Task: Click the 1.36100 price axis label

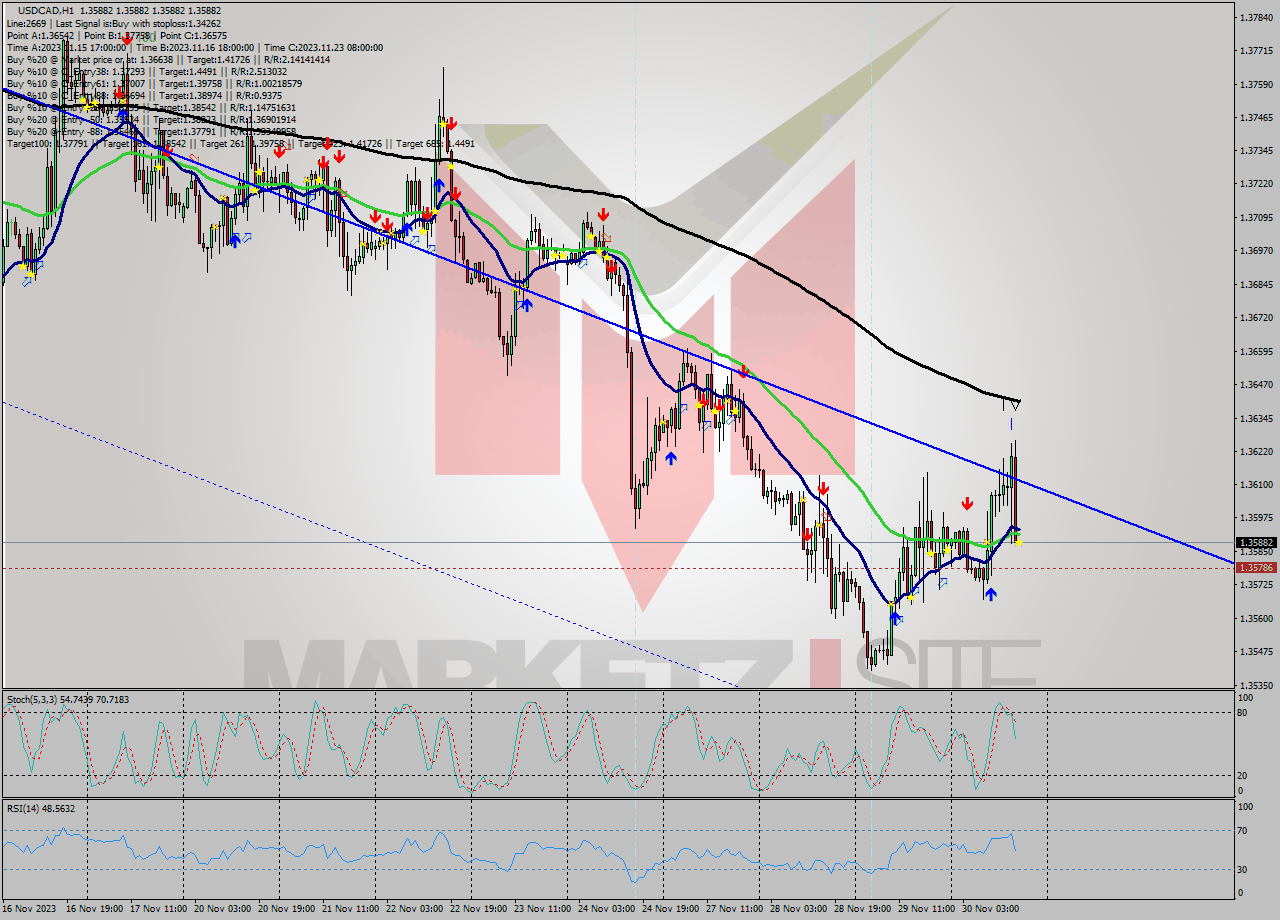Action: (1257, 484)
